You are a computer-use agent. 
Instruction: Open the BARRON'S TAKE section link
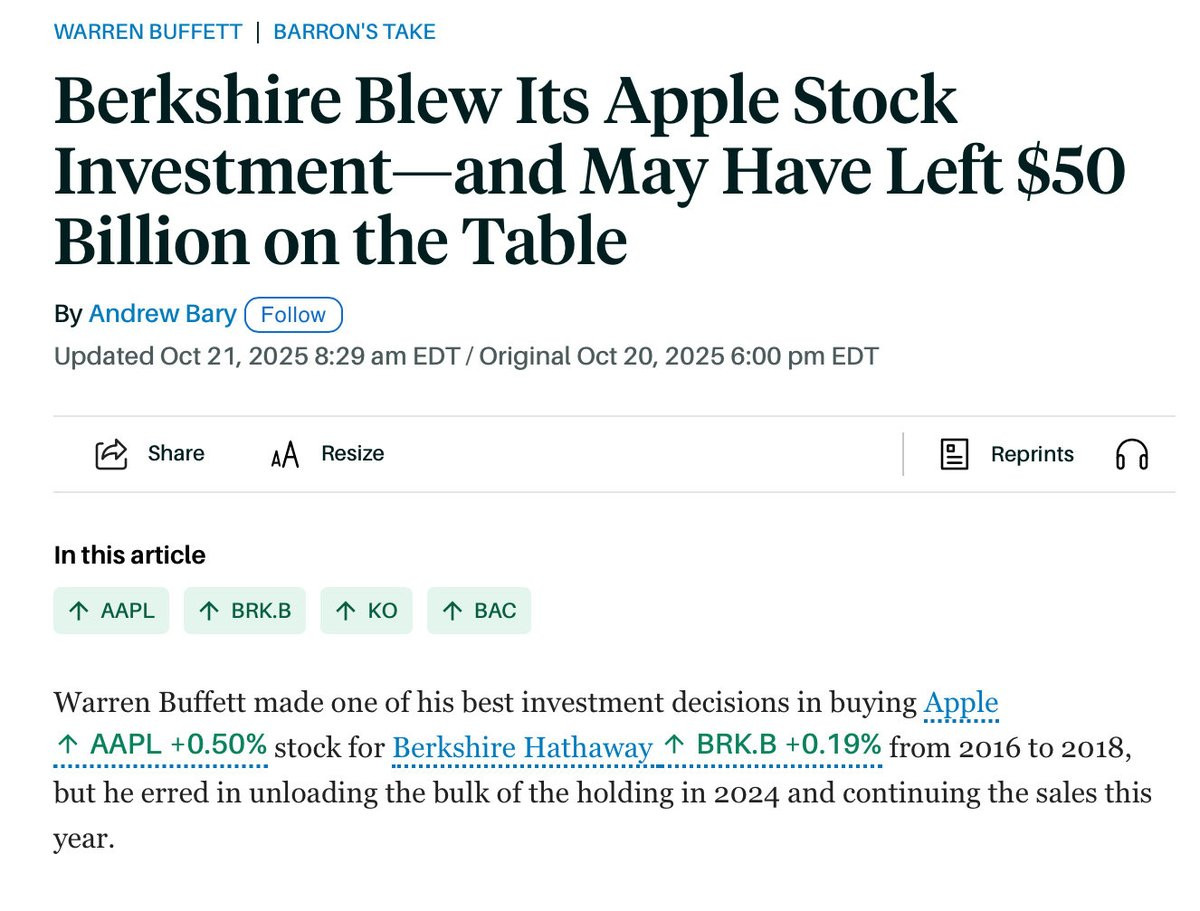pos(355,31)
